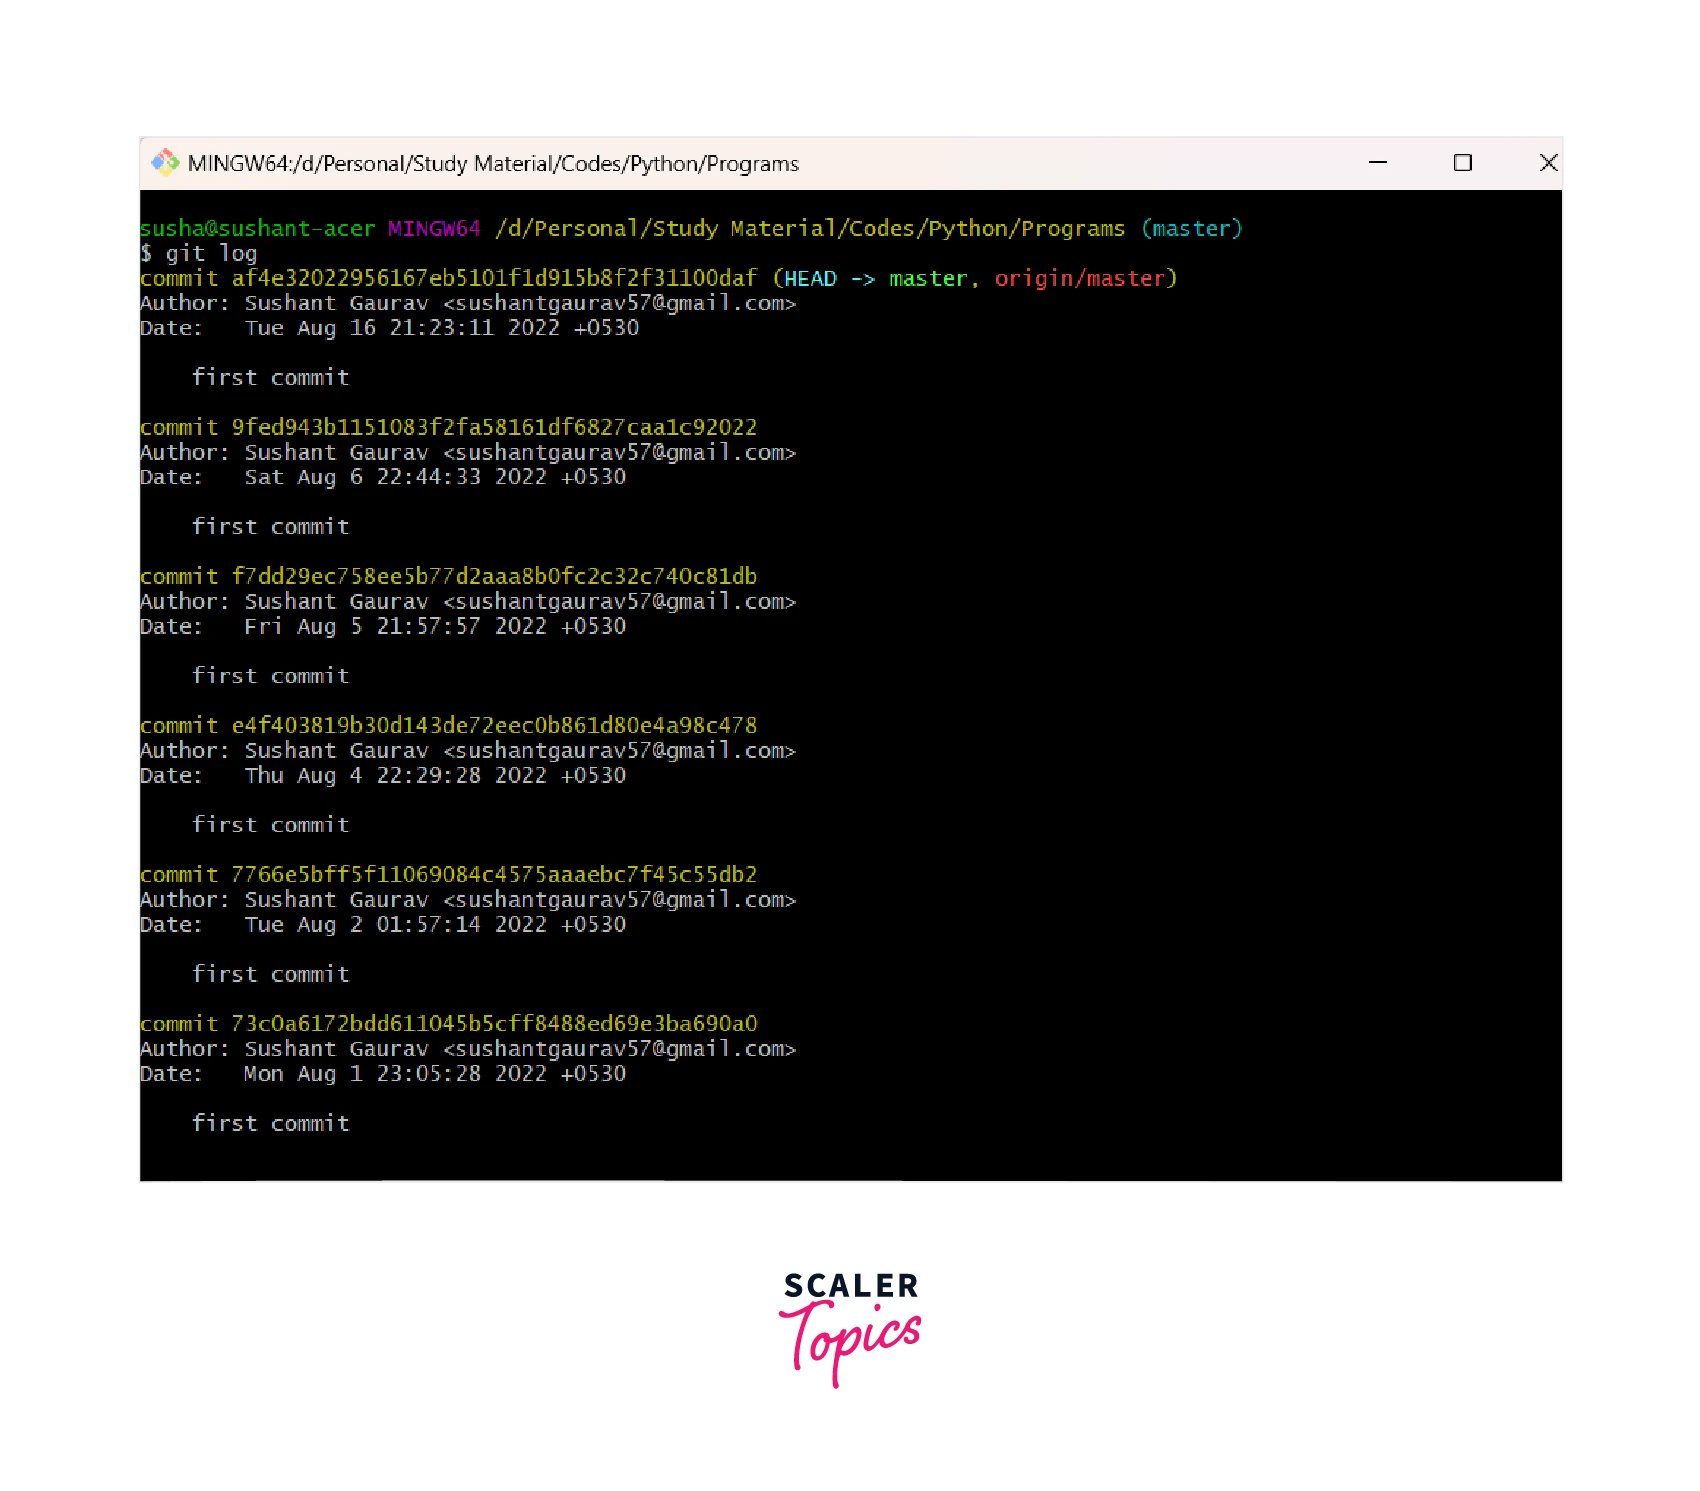The height and width of the screenshot is (1491, 1700).
Task: Click the purple MINGW64 text in prompt
Action: (434, 229)
